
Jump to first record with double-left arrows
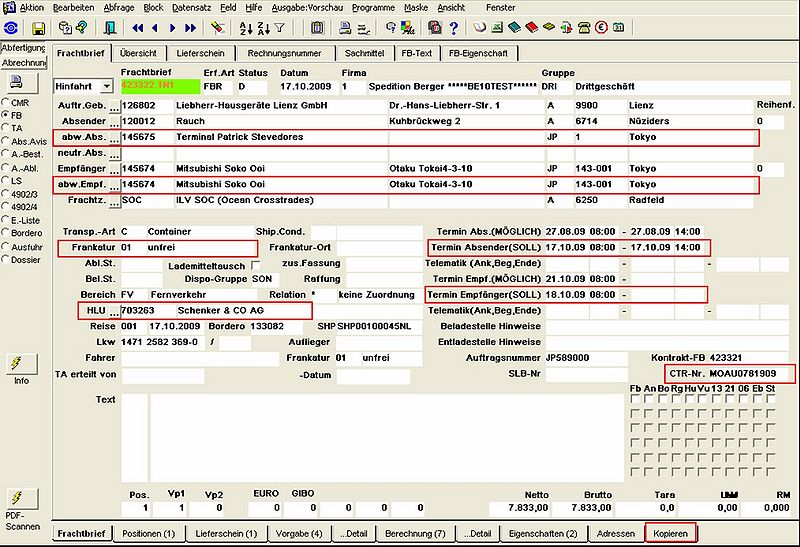click(x=138, y=28)
